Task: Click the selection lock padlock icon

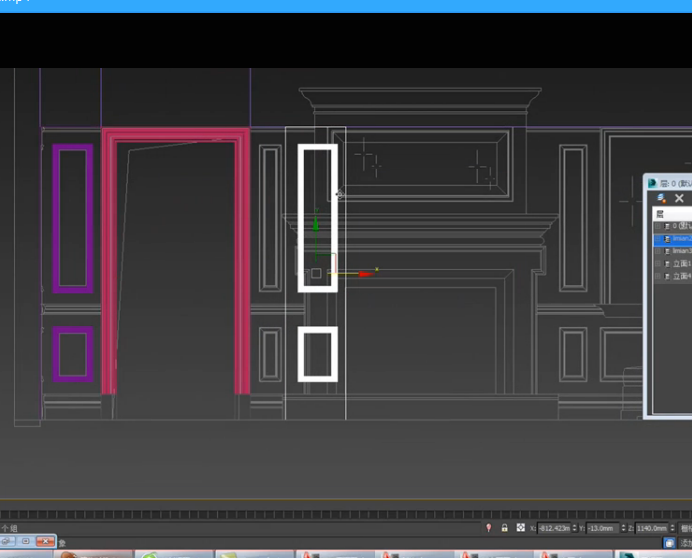Action: [x=505, y=528]
